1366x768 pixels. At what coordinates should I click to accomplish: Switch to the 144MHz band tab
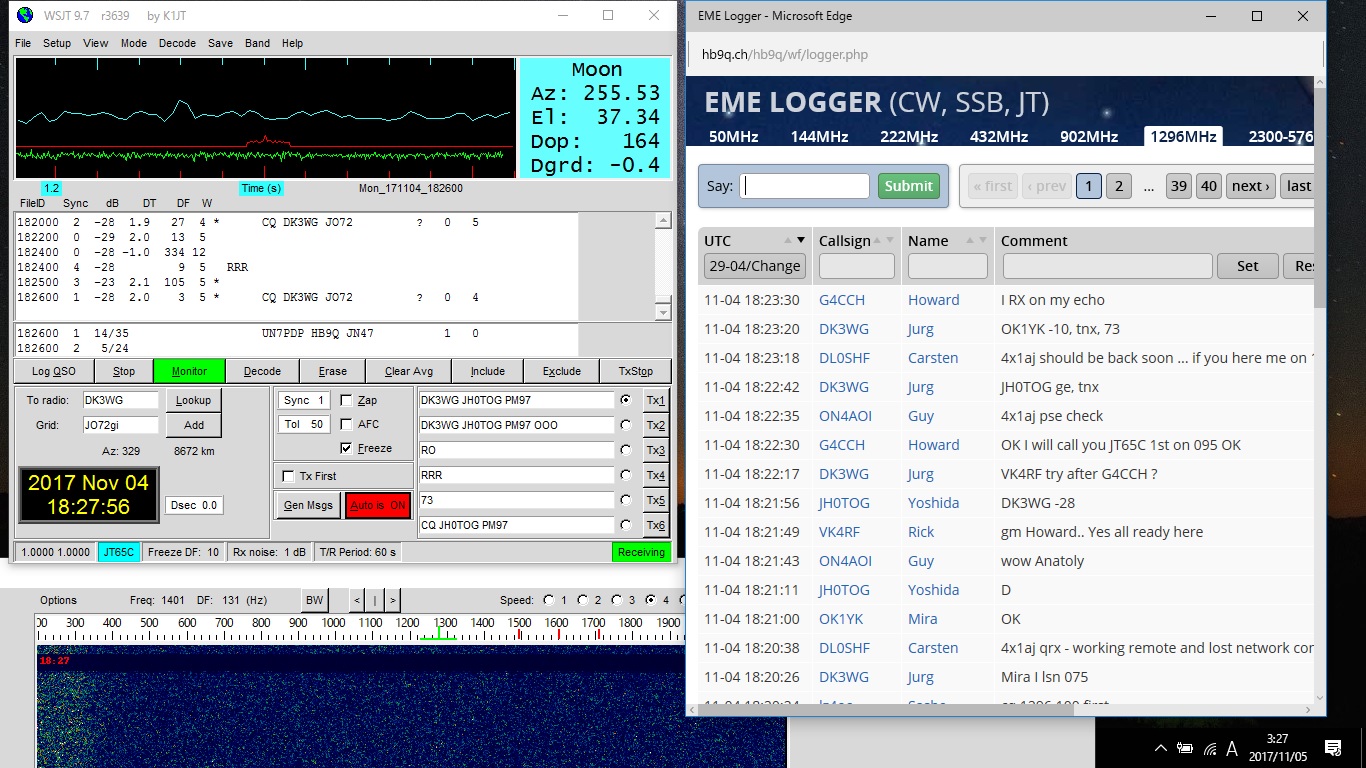[x=819, y=137]
